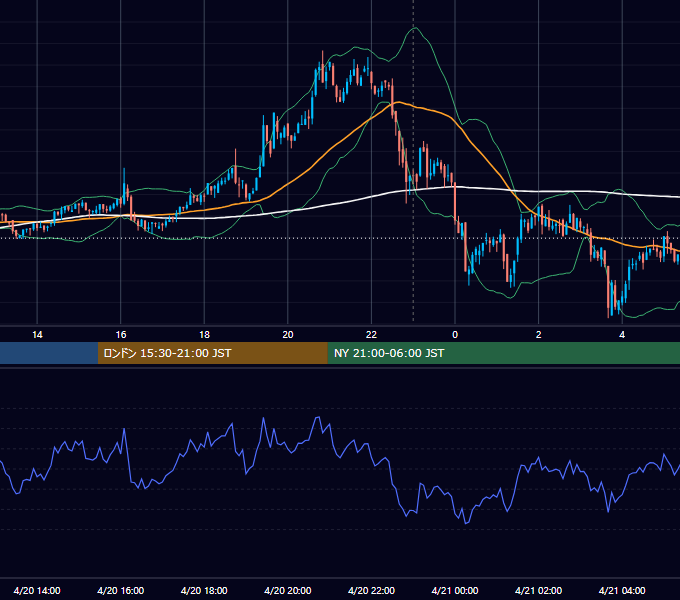Click the 22 hour axis label
This screenshot has height=600, width=680.
pos(371,335)
